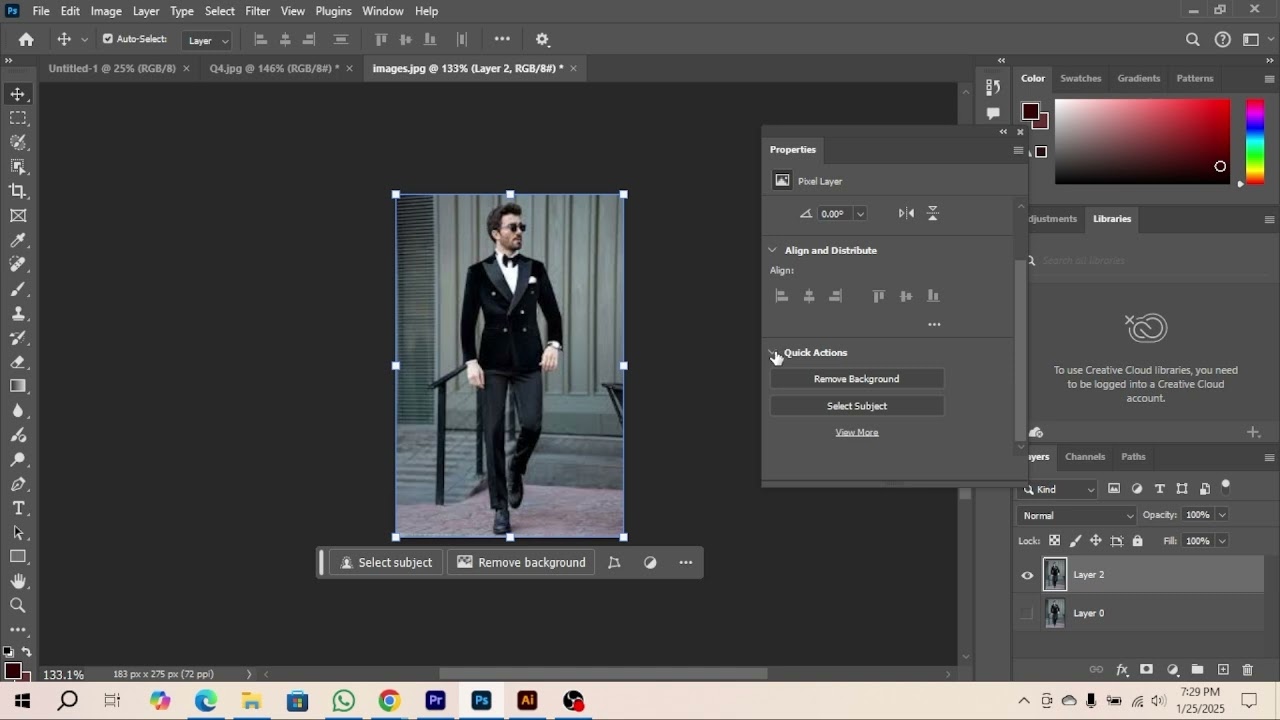Select the Move tool
1280x720 pixels.
18,94
